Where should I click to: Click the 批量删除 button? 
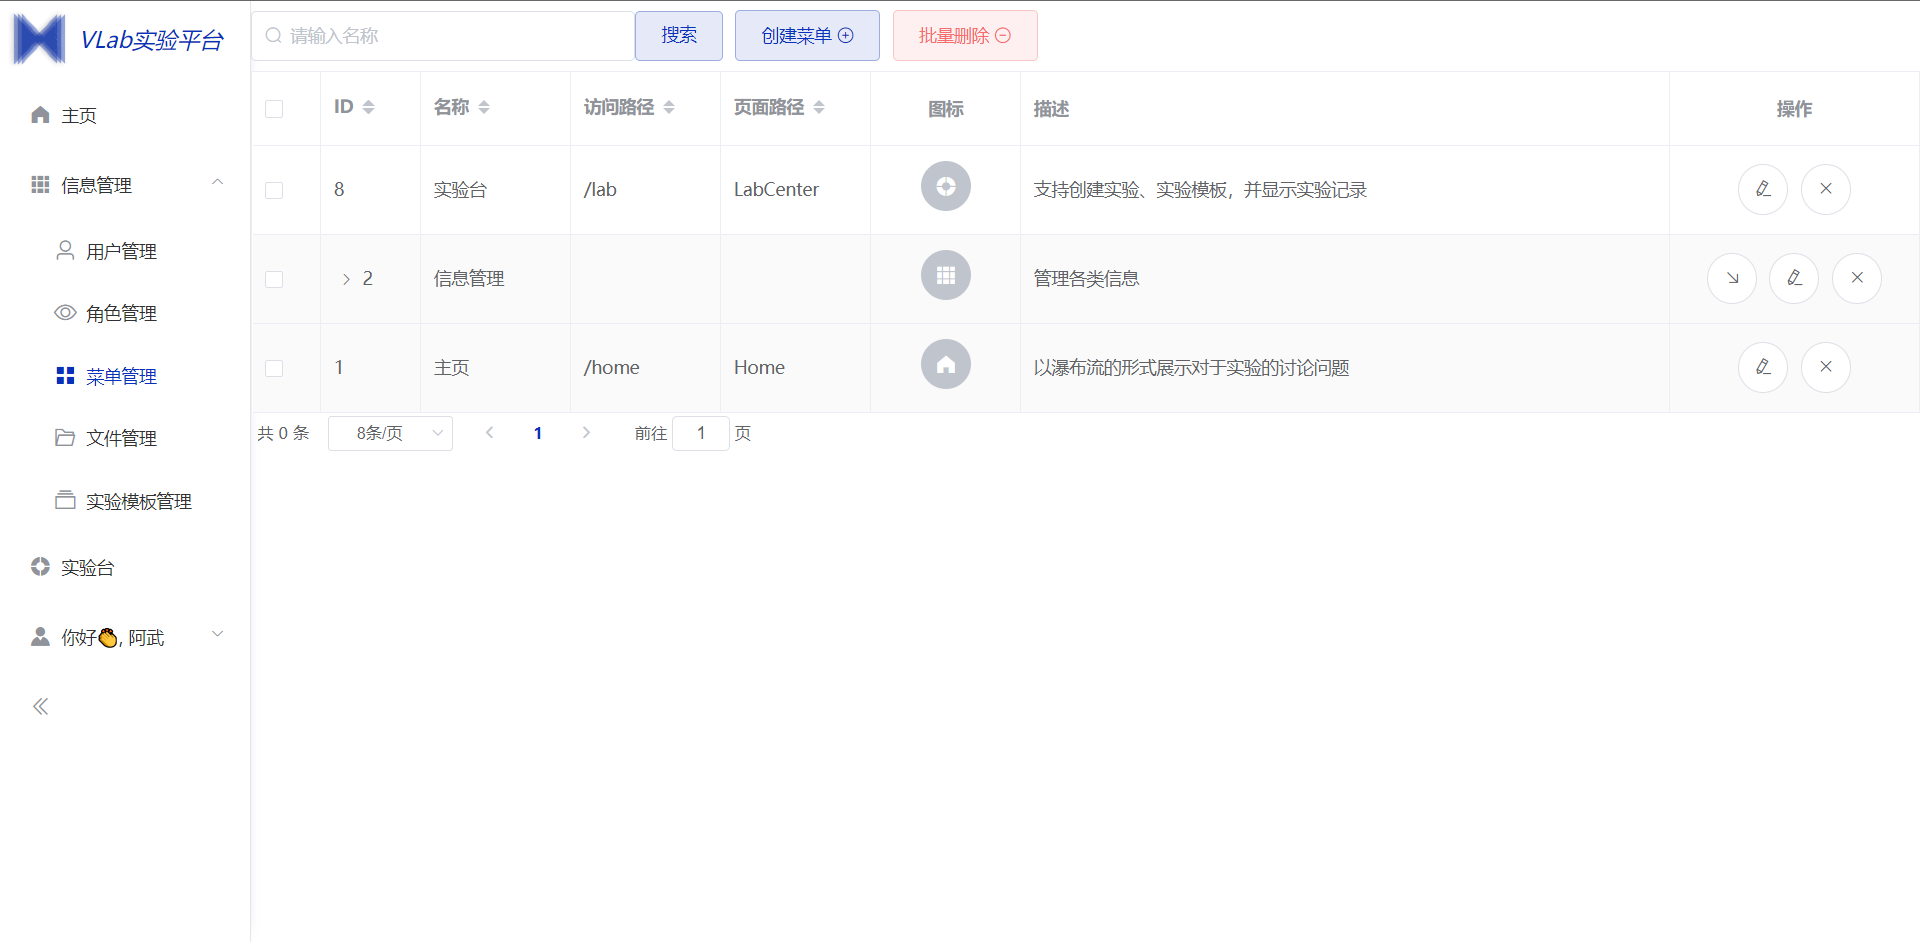tap(965, 36)
